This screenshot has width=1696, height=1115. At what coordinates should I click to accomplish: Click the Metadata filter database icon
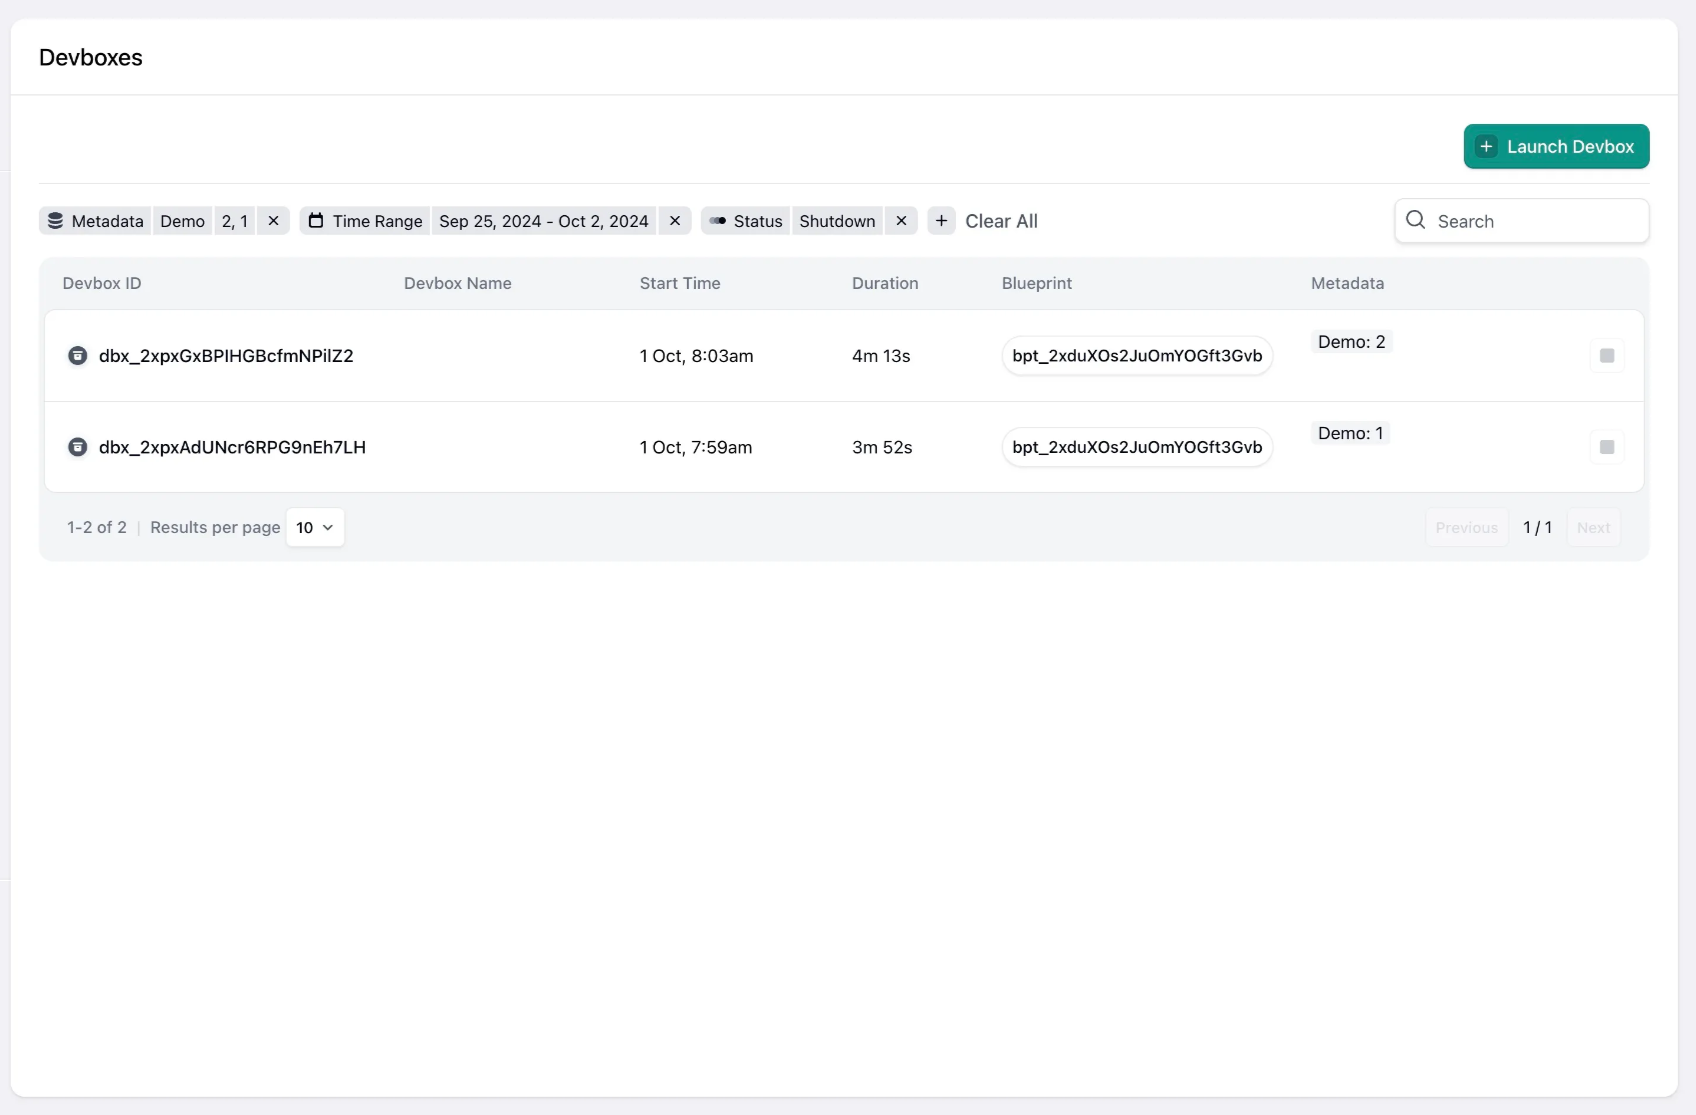pos(55,221)
